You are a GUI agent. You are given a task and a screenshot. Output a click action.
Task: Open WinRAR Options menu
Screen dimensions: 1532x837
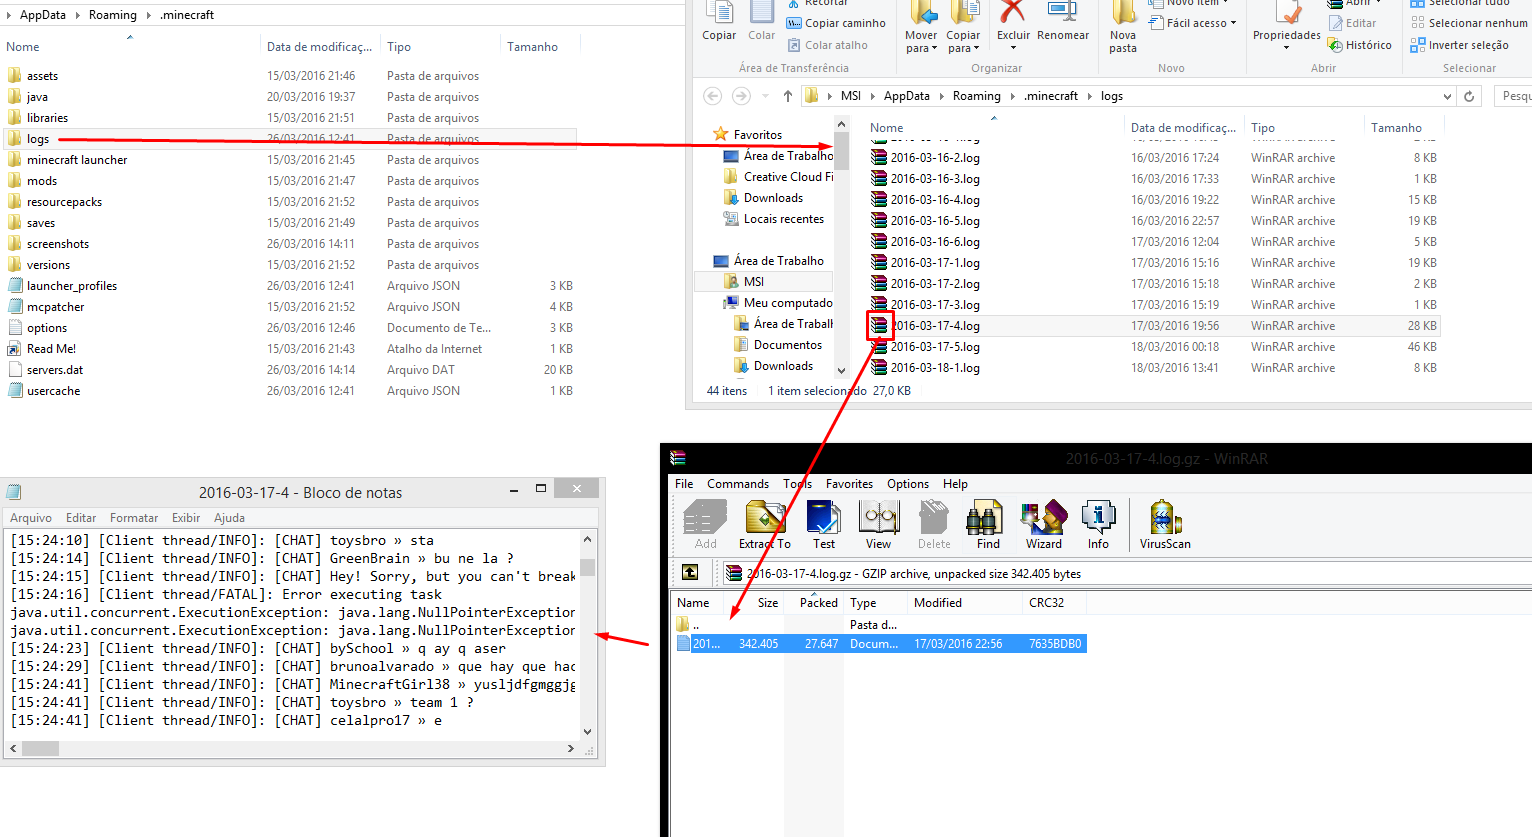(x=908, y=484)
